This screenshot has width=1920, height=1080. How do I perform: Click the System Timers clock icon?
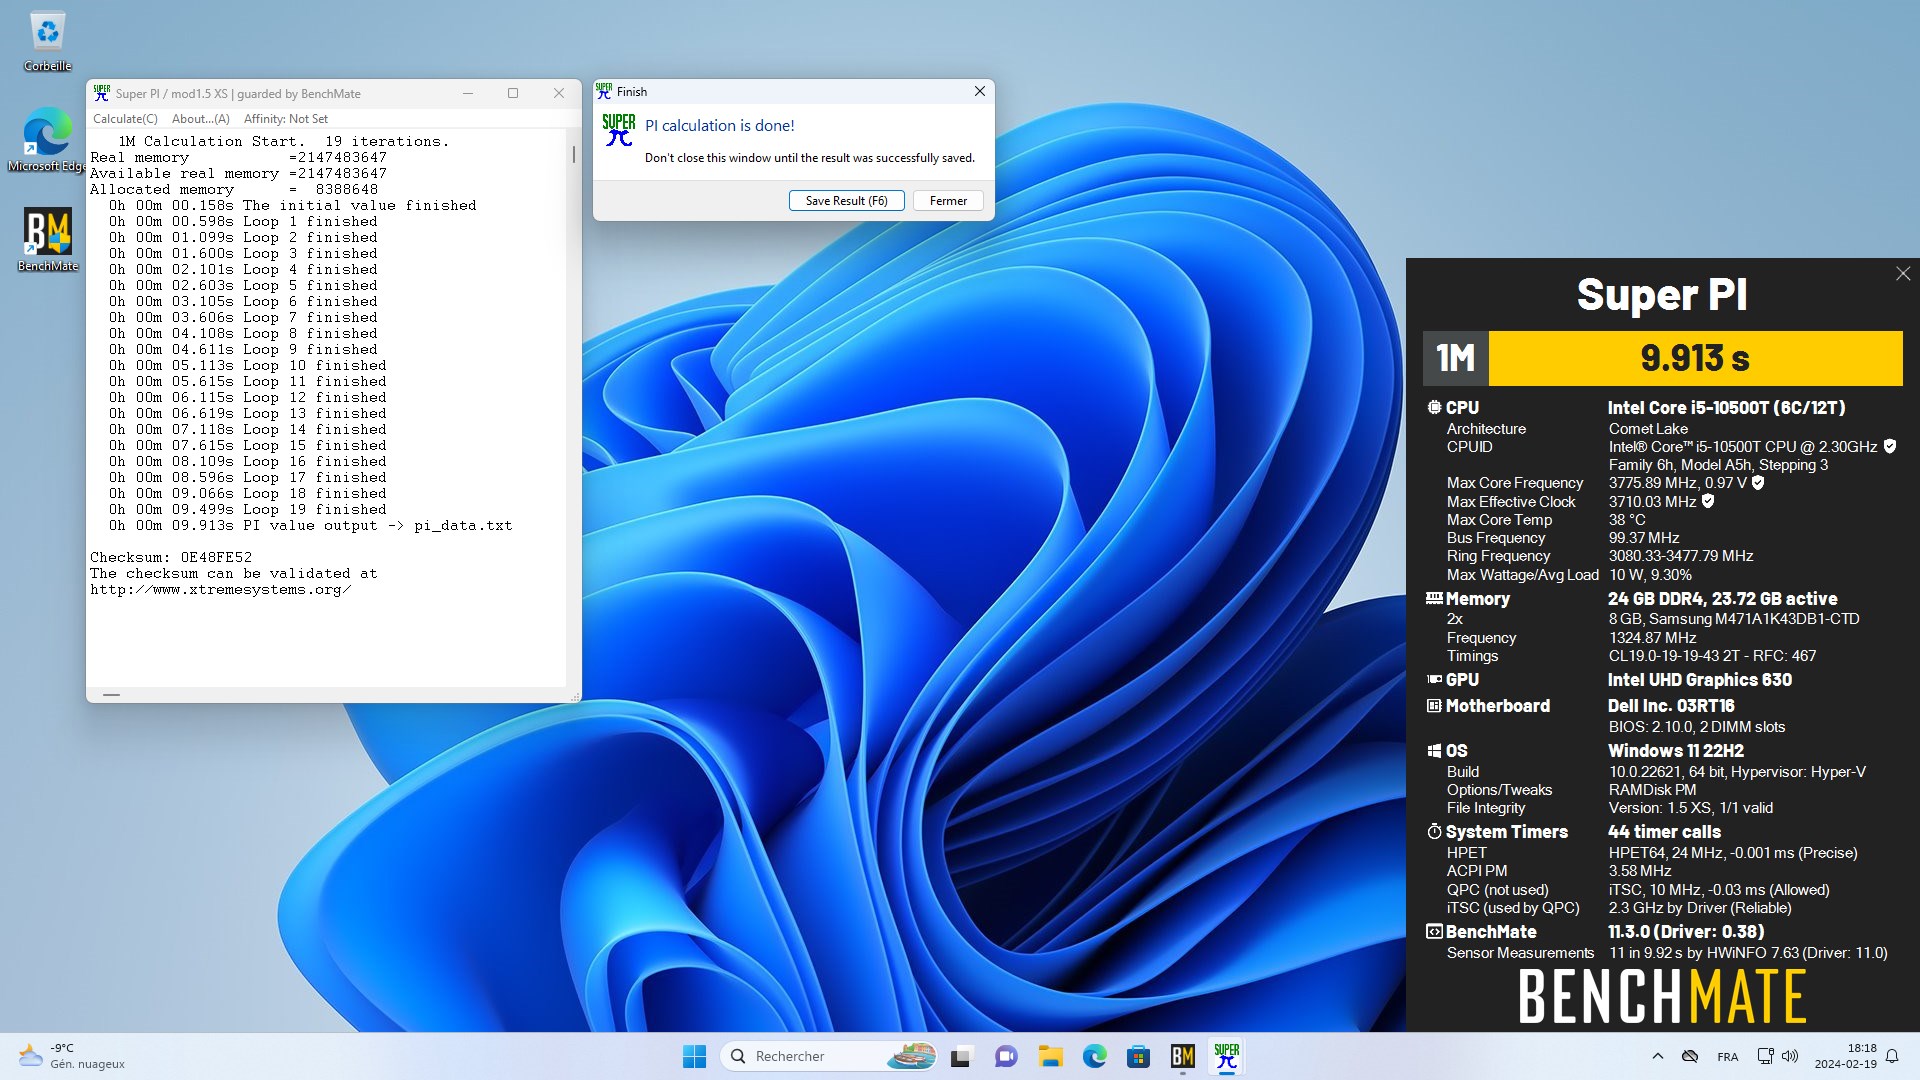tap(1434, 831)
